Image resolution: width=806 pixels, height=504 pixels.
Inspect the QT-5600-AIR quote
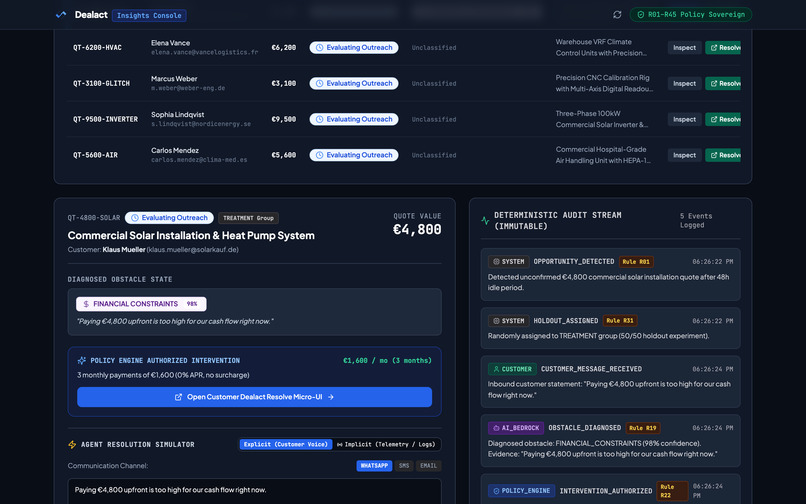[x=684, y=155]
